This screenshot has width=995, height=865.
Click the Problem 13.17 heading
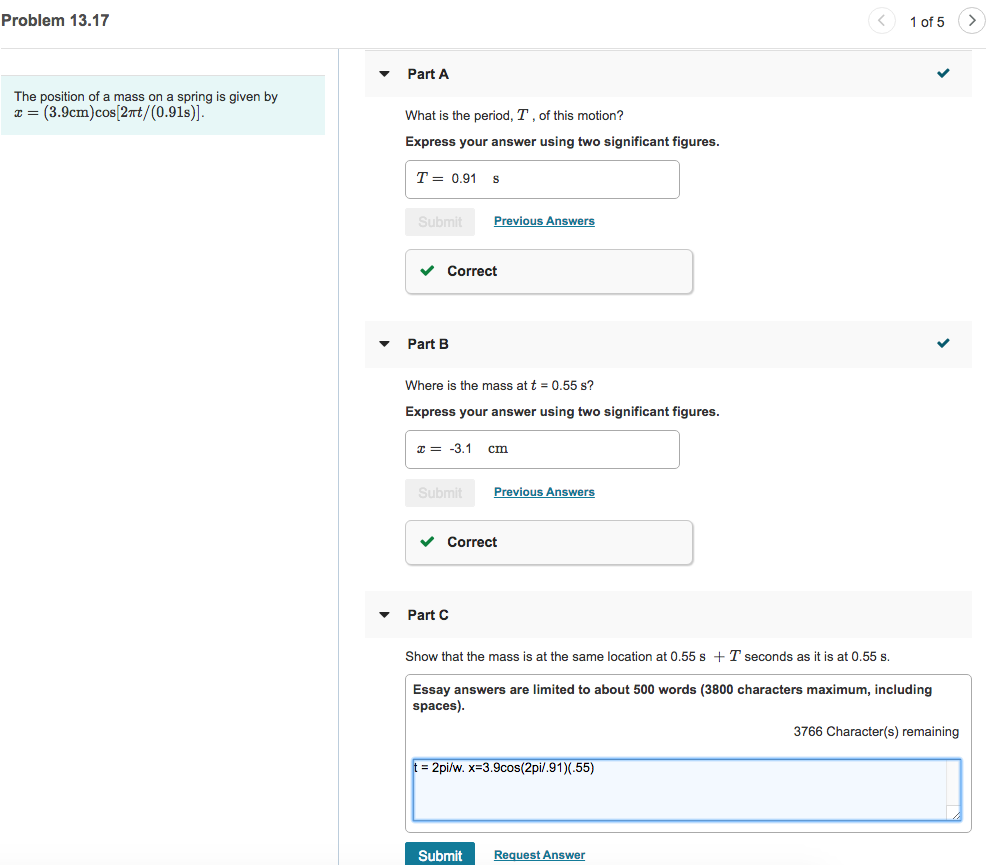pyautogui.click(x=55, y=20)
